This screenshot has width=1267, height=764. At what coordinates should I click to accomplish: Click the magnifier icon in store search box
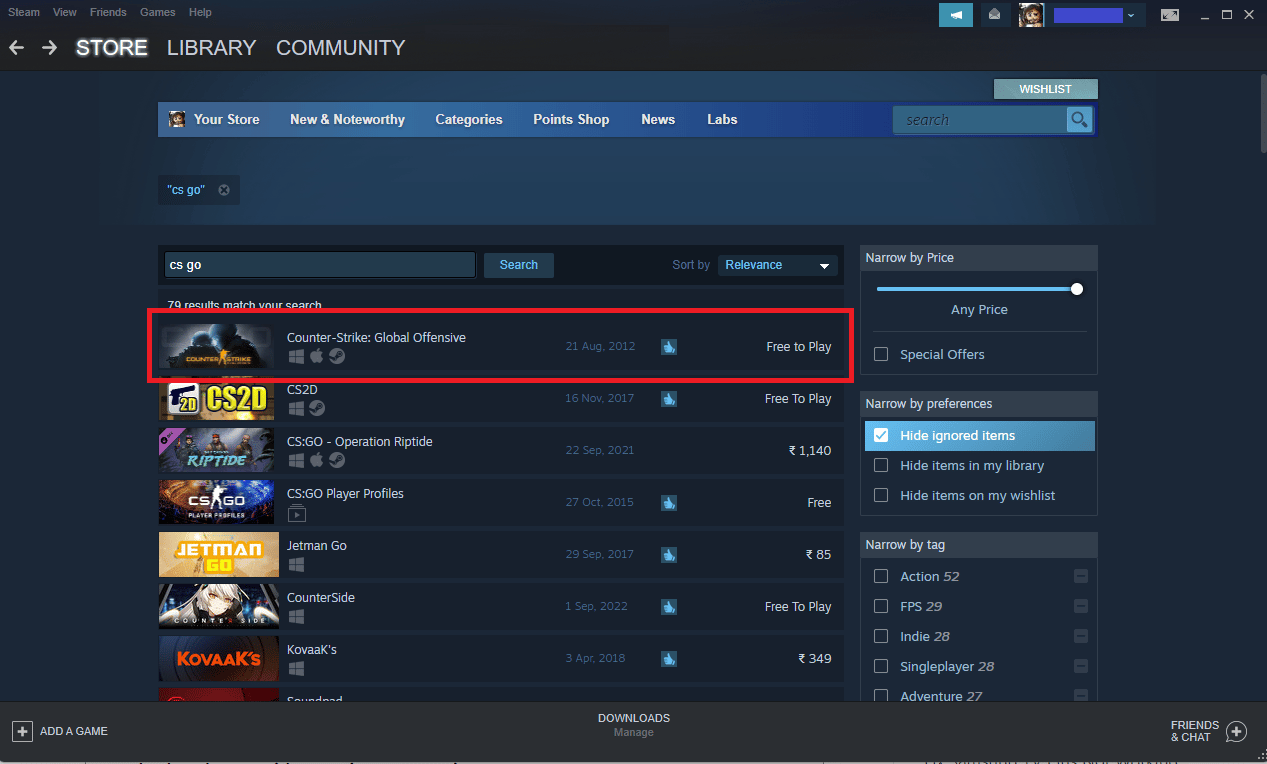[x=1079, y=119]
